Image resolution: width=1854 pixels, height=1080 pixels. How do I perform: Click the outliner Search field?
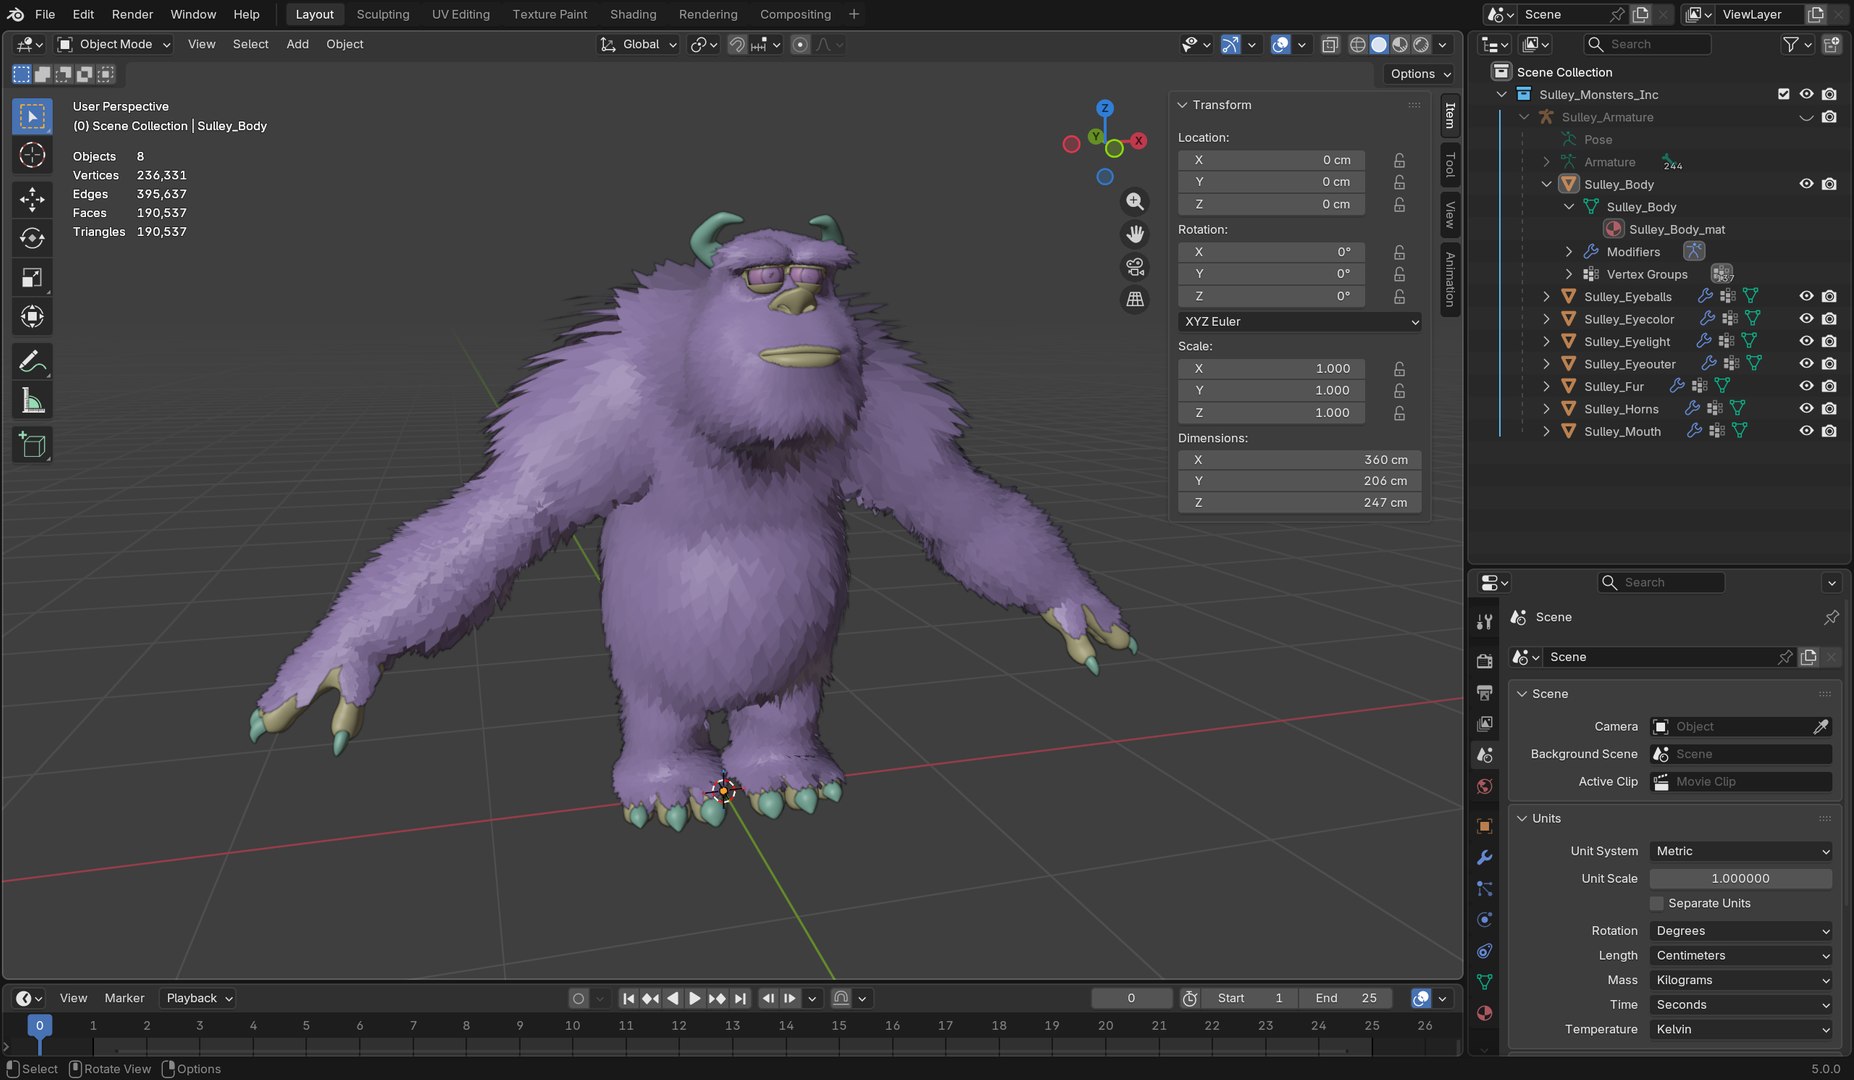tap(1647, 44)
